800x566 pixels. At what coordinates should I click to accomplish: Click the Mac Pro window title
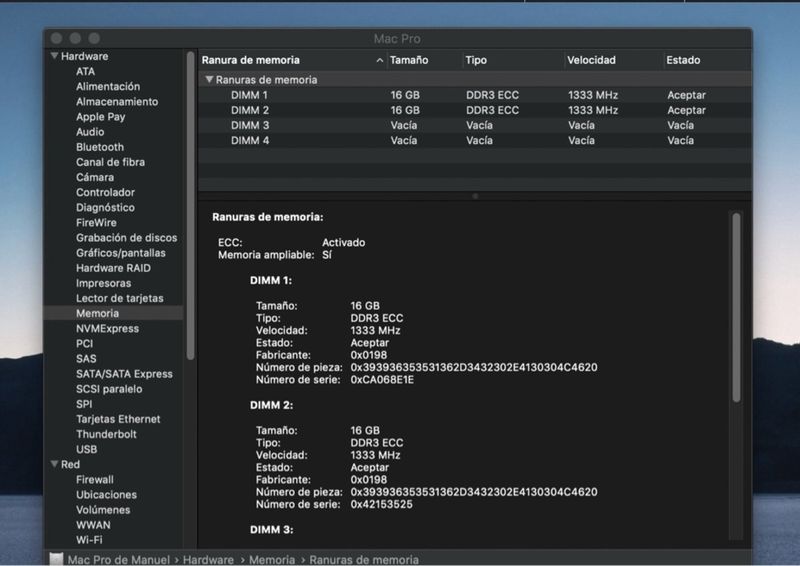pyautogui.click(x=397, y=39)
